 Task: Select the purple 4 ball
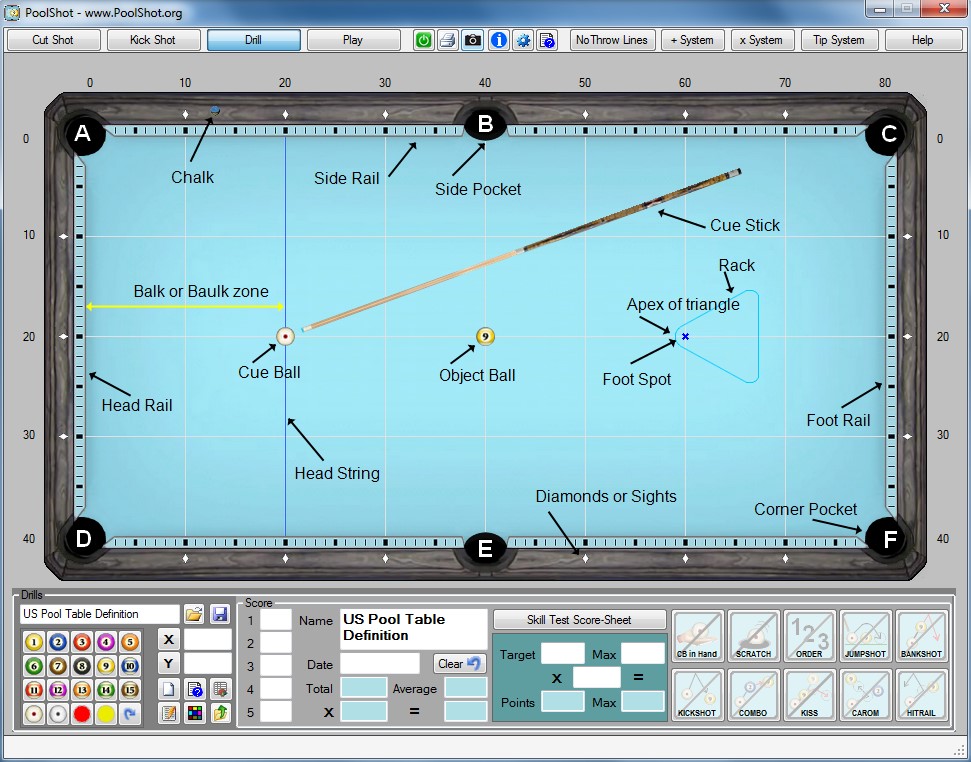(106, 642)
